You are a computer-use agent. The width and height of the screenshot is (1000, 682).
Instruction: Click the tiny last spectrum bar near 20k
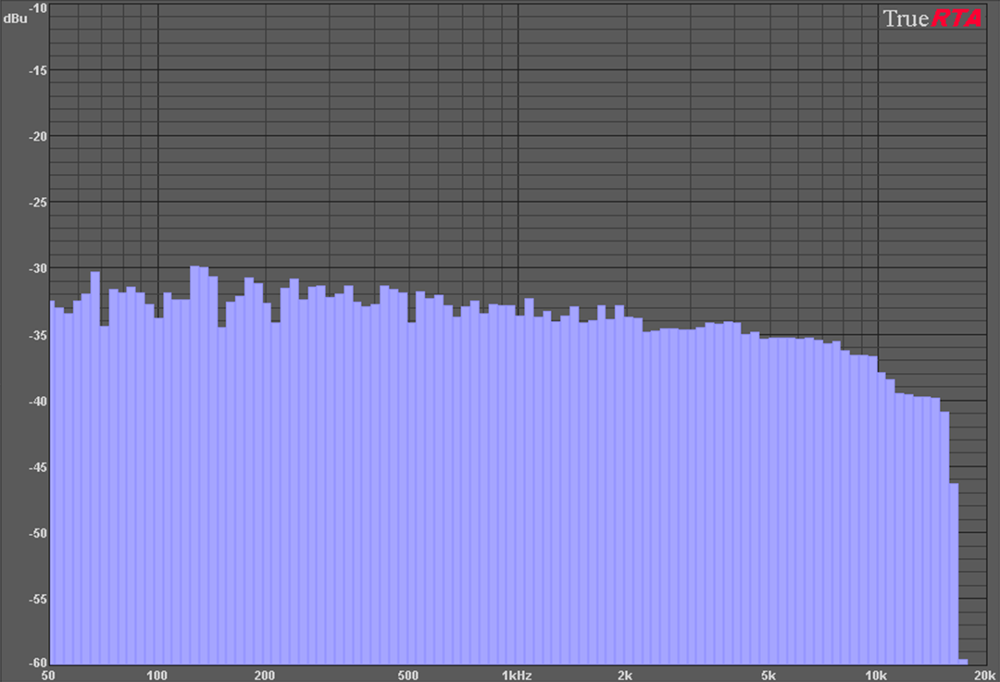point(963,662)
